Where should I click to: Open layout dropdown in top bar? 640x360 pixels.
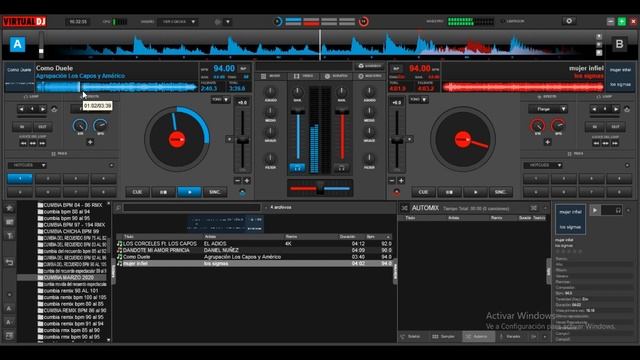(x=178, y=22)
